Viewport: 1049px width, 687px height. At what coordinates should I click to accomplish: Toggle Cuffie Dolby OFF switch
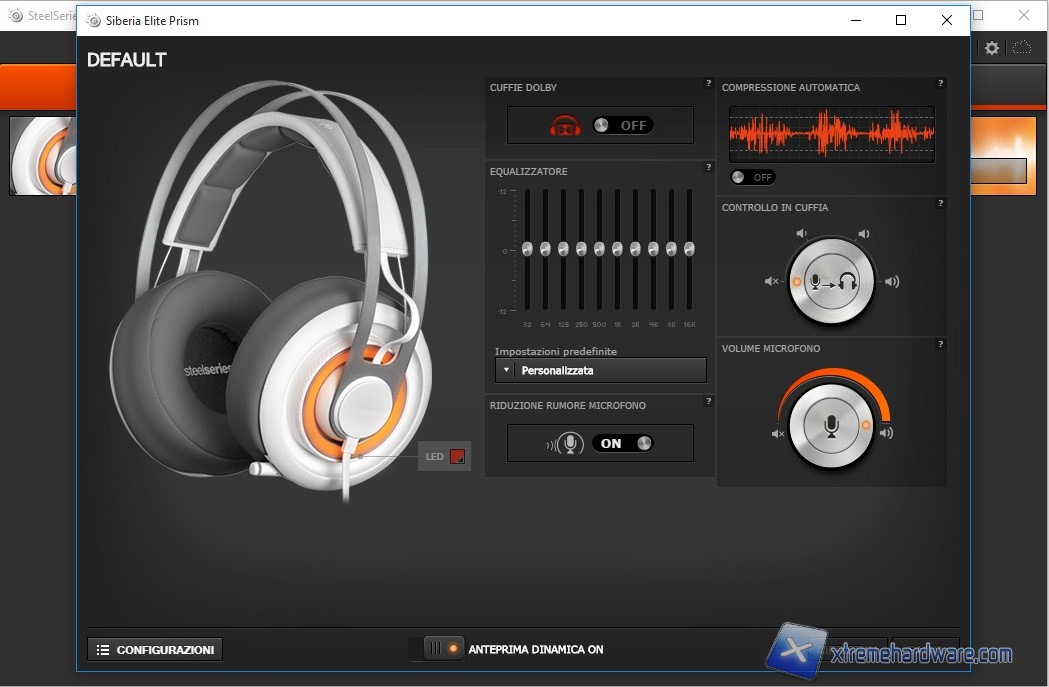point(622,125)
